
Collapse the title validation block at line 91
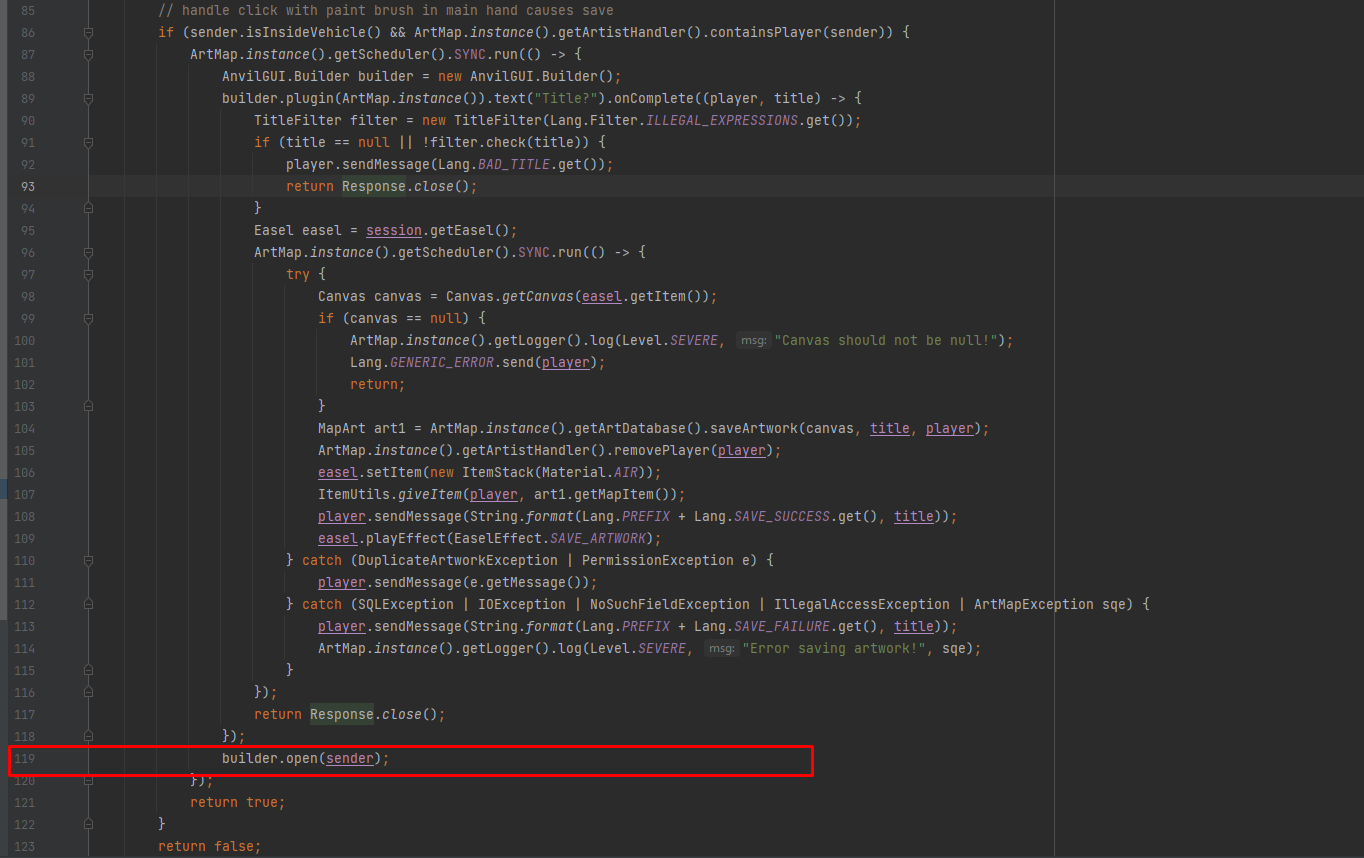[88, 142]
